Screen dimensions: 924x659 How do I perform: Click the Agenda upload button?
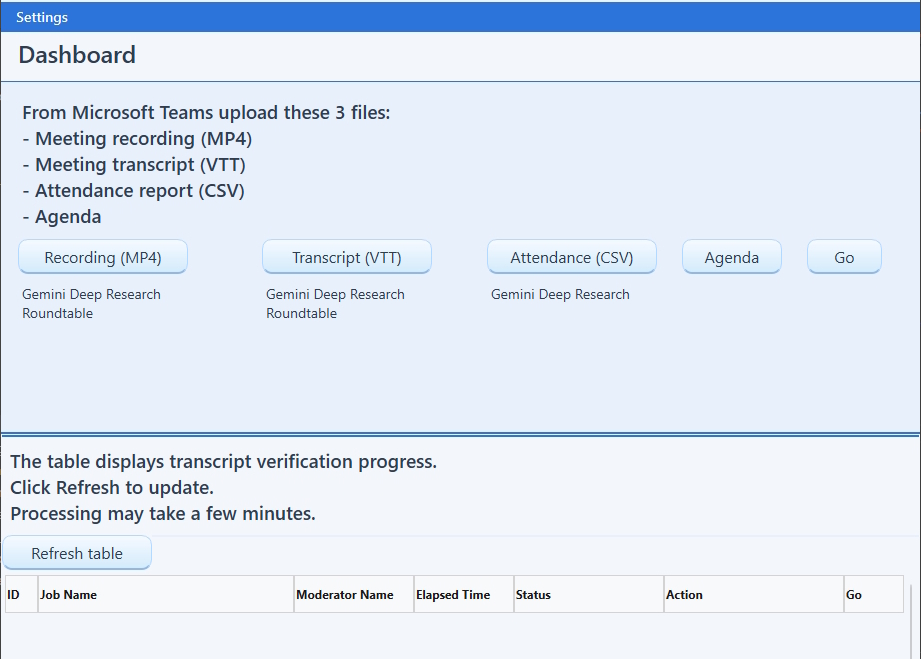pyautogui.click(x=732, y=257)
